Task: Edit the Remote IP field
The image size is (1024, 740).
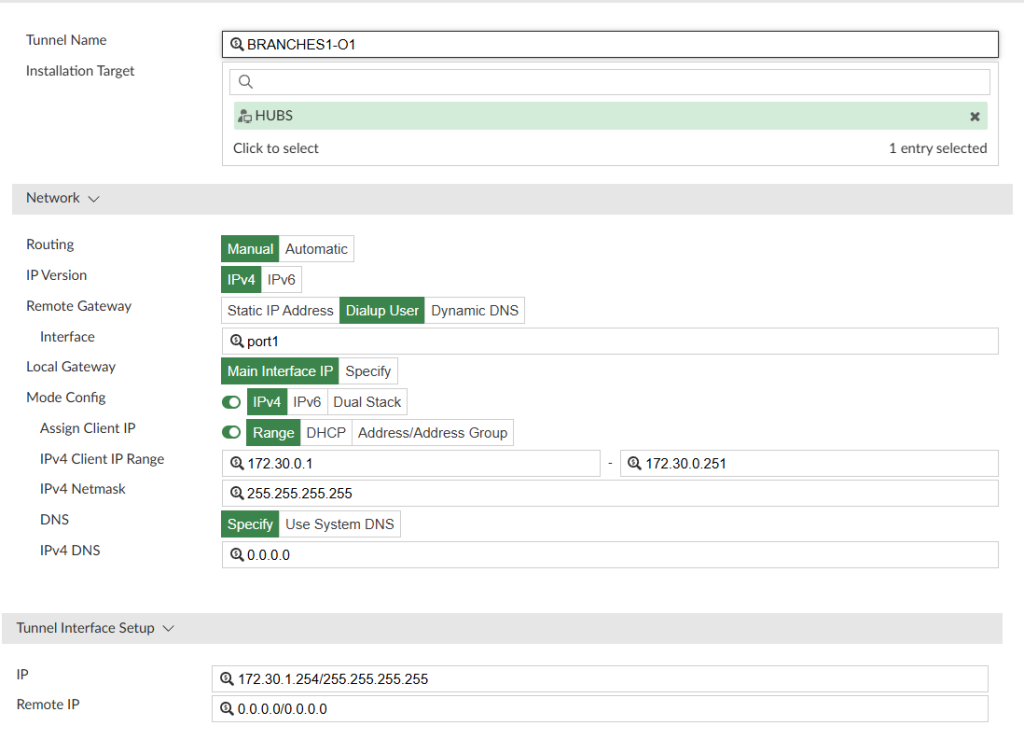Action: (600, 709)
